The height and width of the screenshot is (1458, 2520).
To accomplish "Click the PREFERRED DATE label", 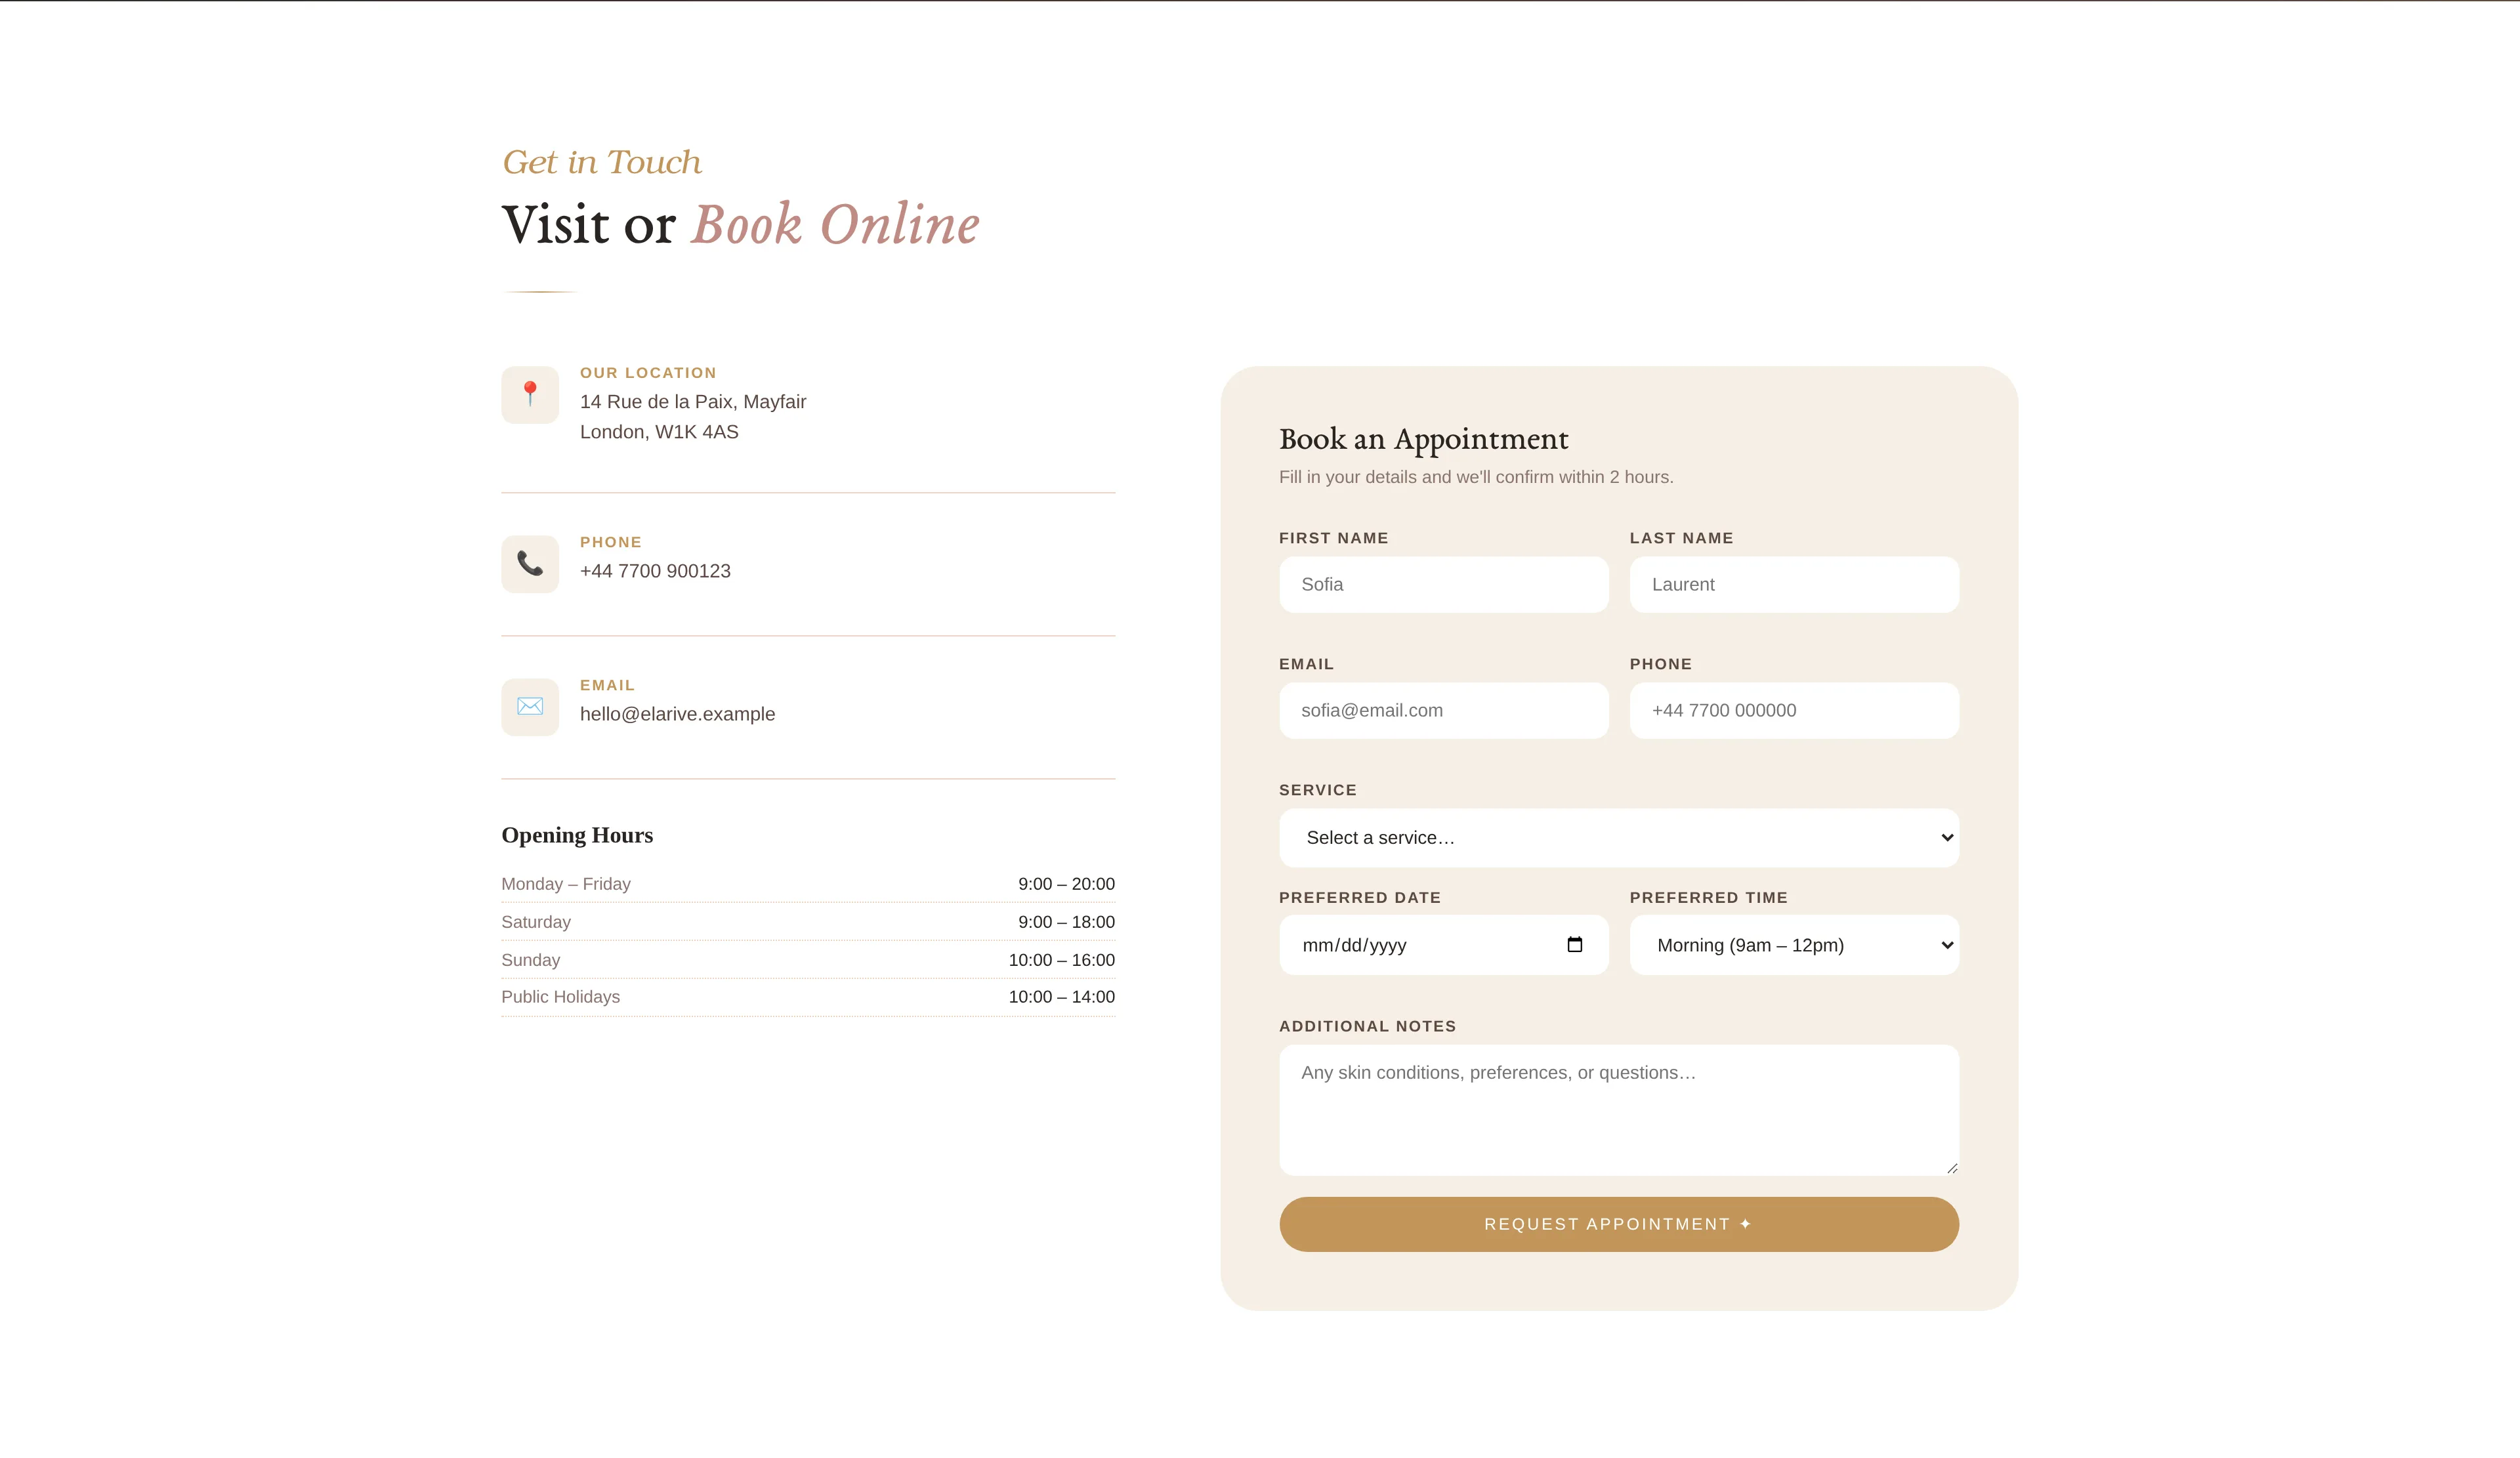I will point(1360,898).
